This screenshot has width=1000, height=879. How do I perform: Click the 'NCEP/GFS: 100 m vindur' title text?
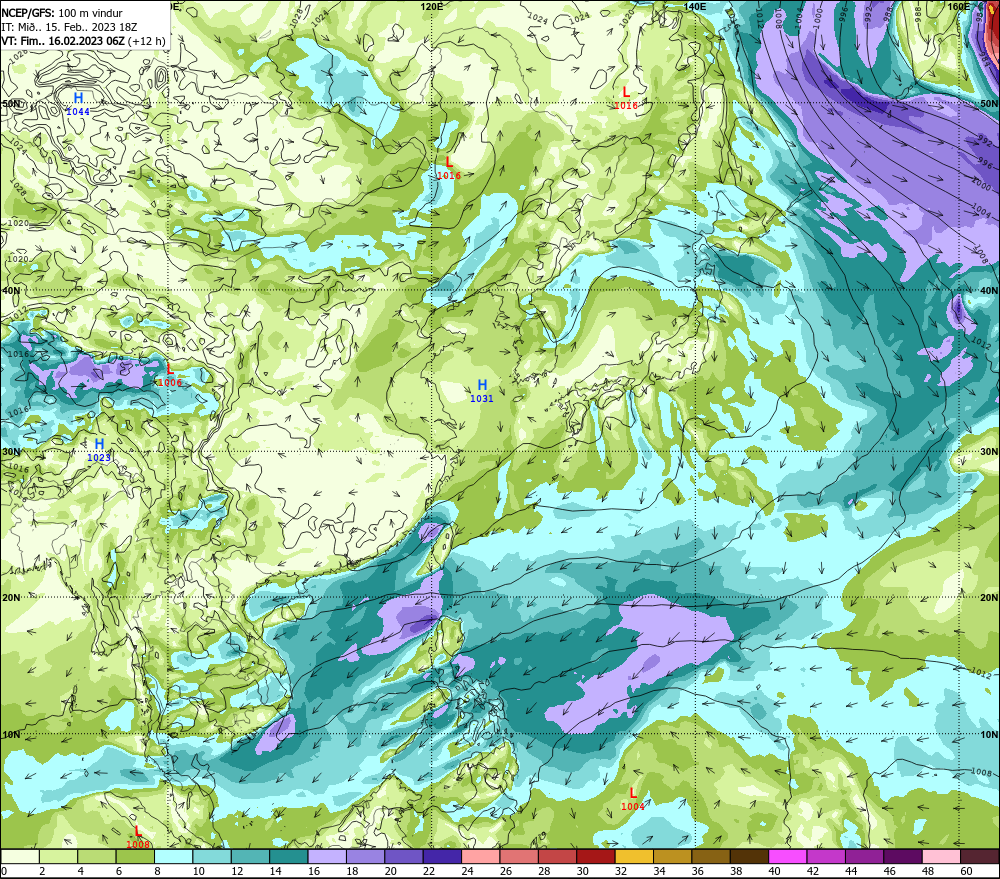62,13
